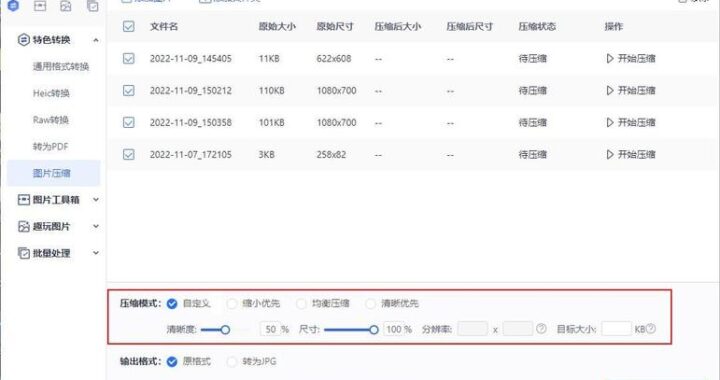Click the 尺寸 slider handle

(x=374, y=330)
